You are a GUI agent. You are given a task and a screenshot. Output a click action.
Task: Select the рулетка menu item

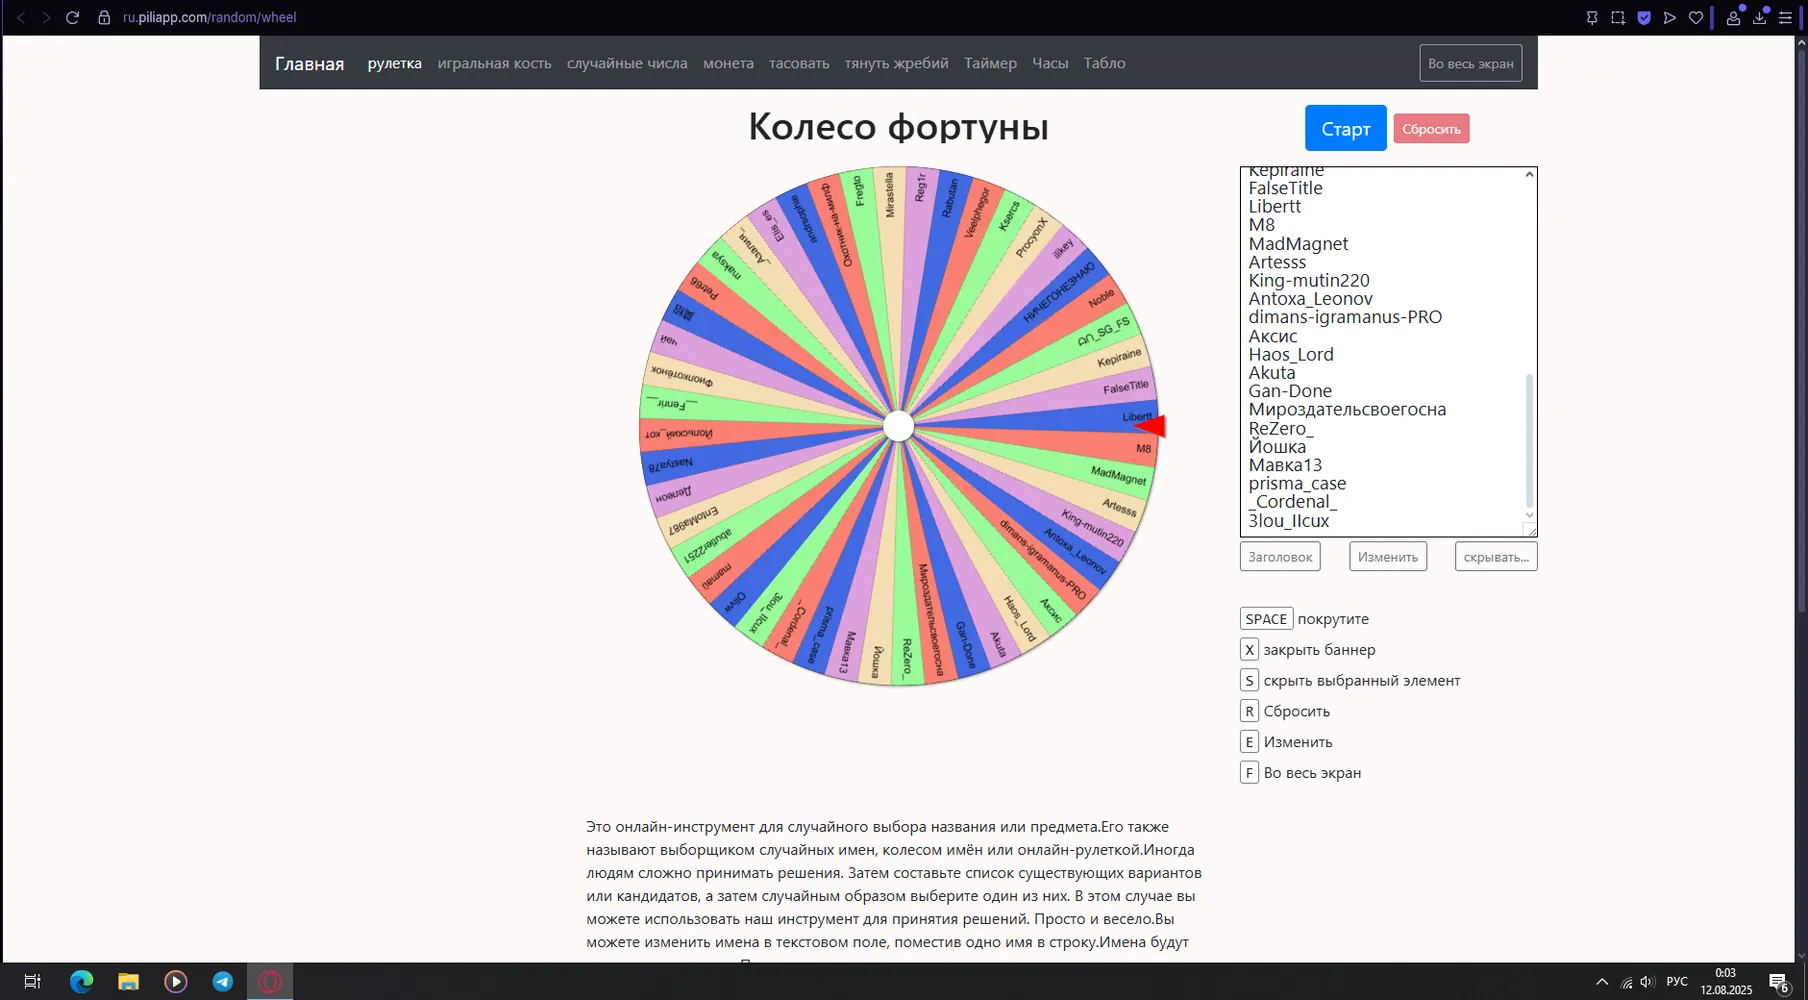tap(394, 63)
